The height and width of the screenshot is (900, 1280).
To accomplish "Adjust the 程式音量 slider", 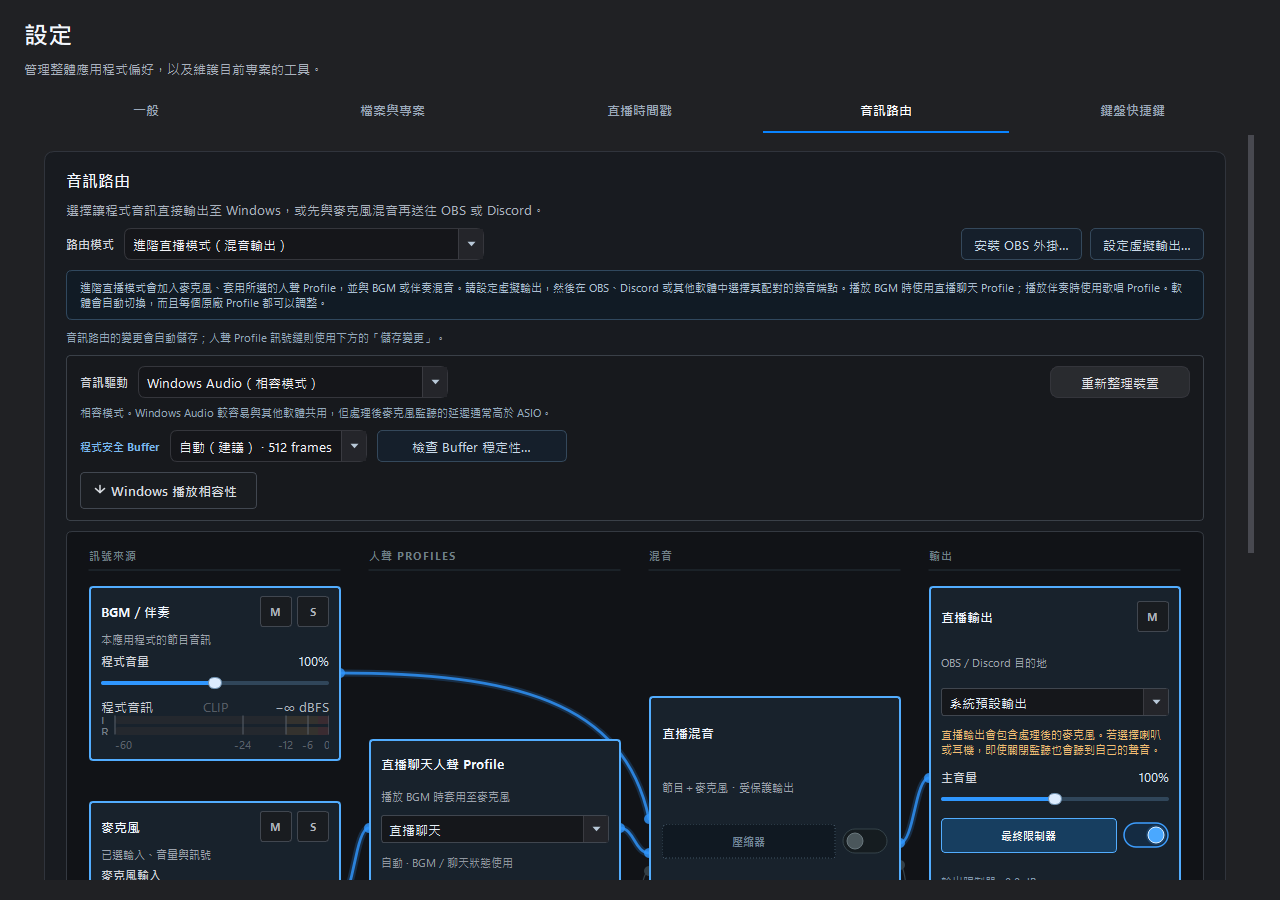I will [215, 683].
